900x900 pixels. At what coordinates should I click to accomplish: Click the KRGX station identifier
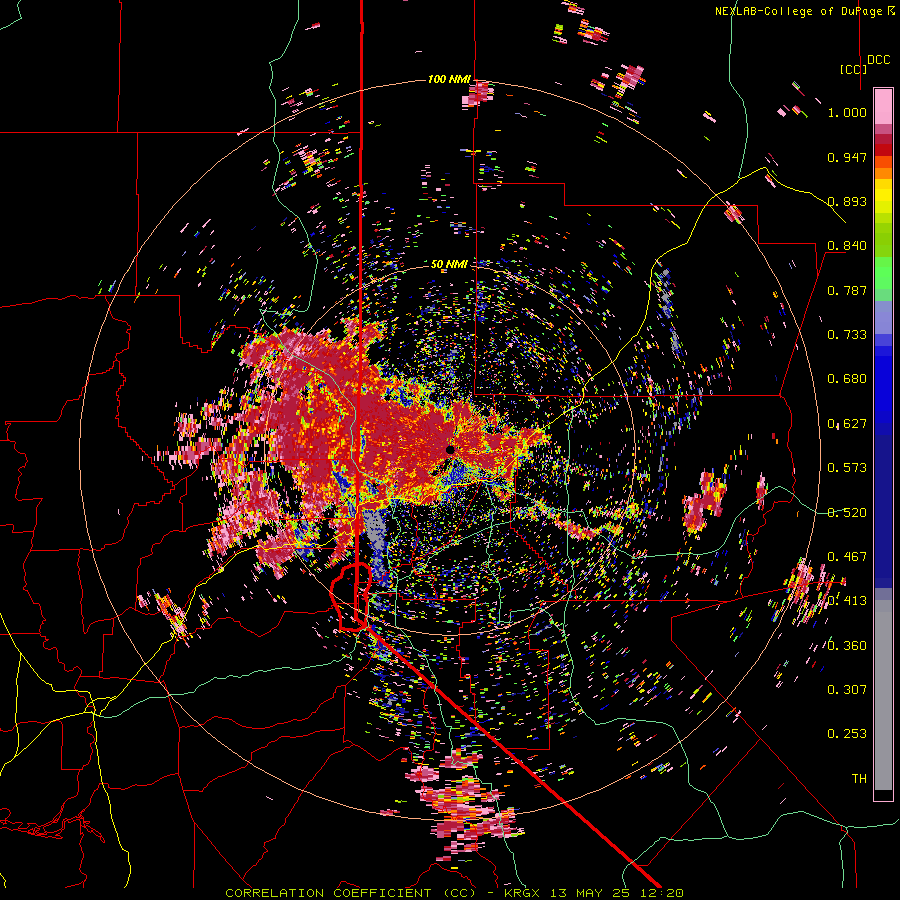pos(524,893)
